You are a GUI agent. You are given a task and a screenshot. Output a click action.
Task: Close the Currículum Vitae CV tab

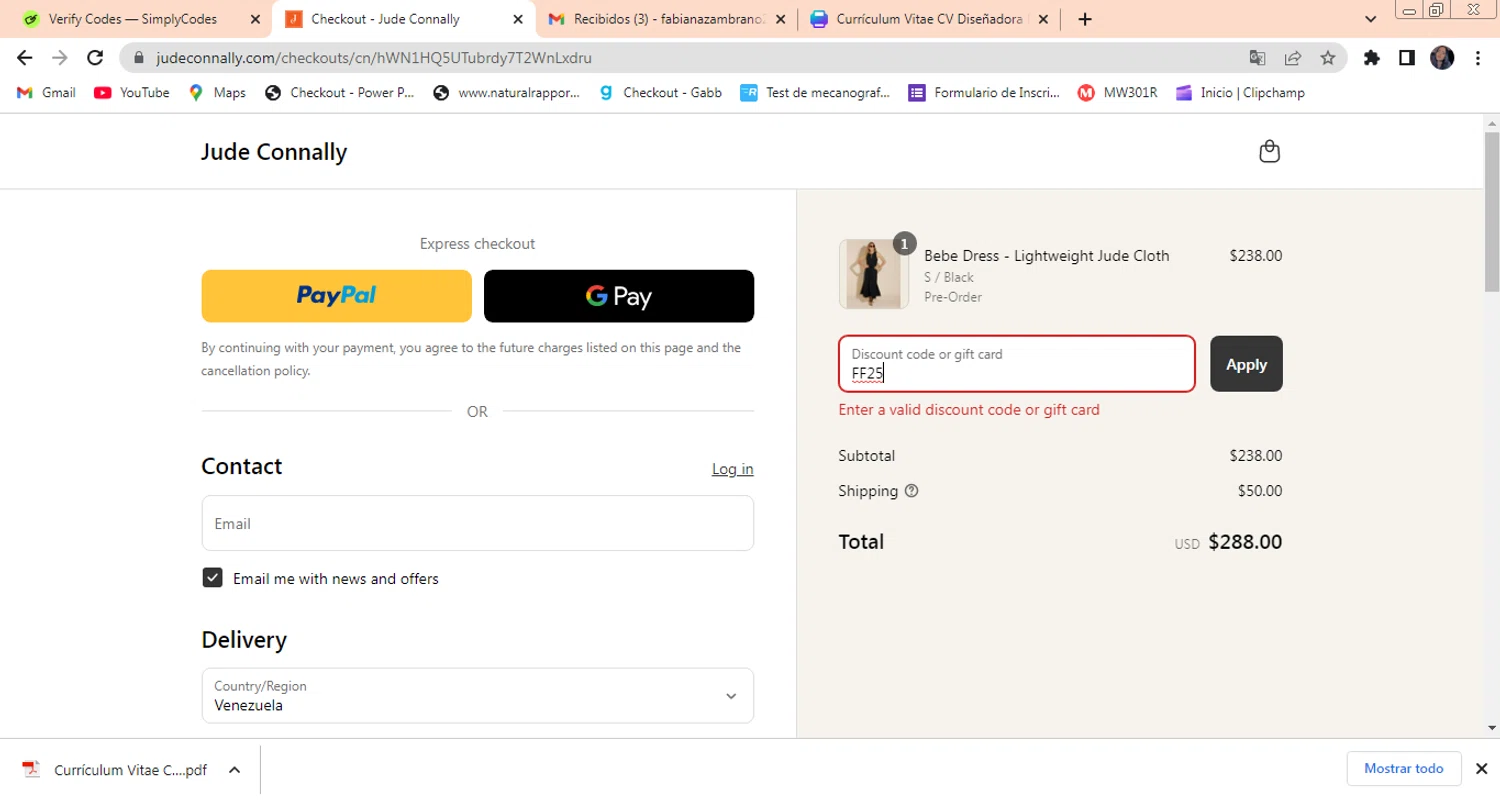(1043, 19)
